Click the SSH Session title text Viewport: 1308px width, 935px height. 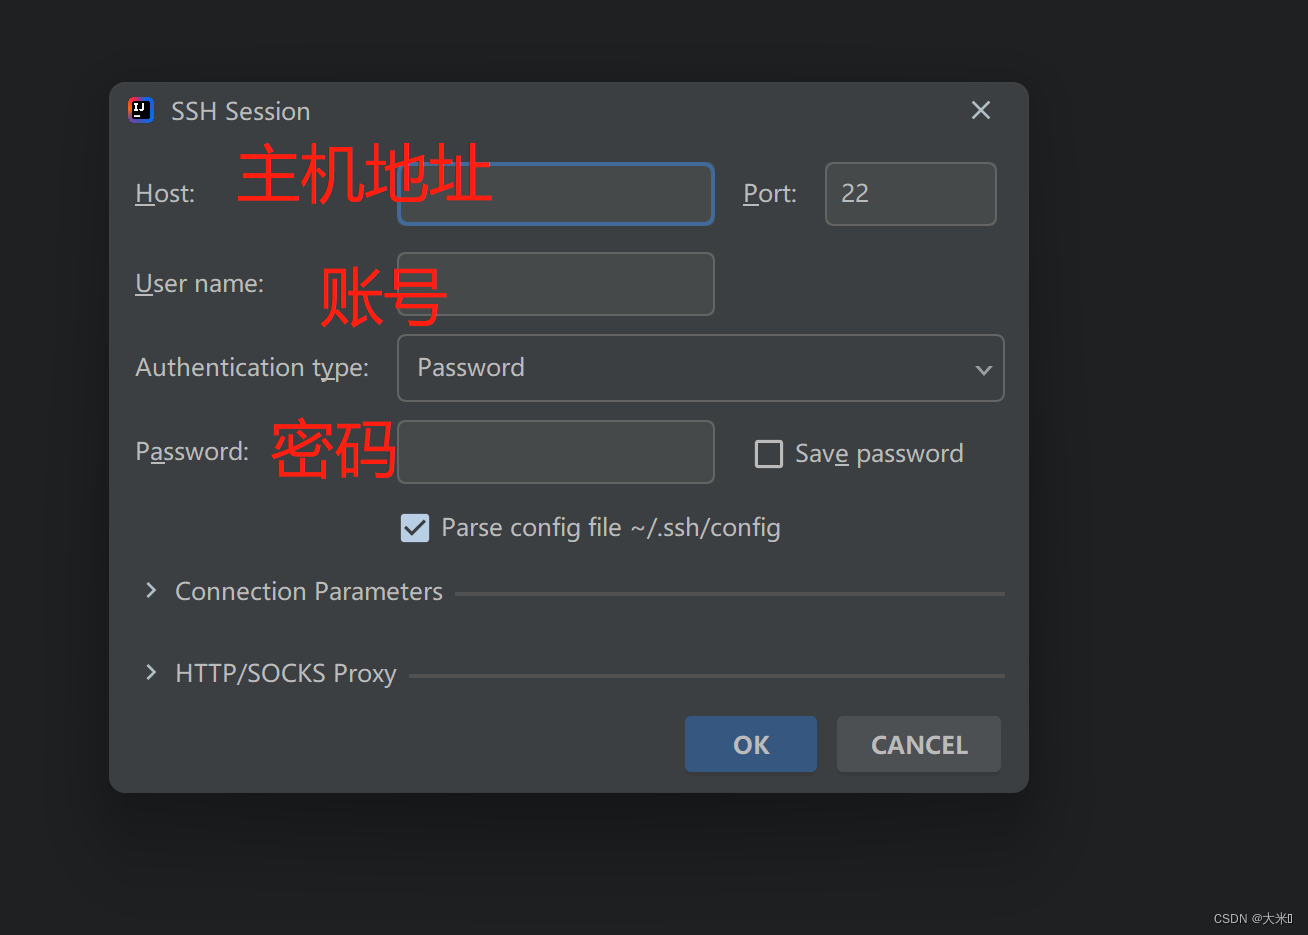point(240,111)
